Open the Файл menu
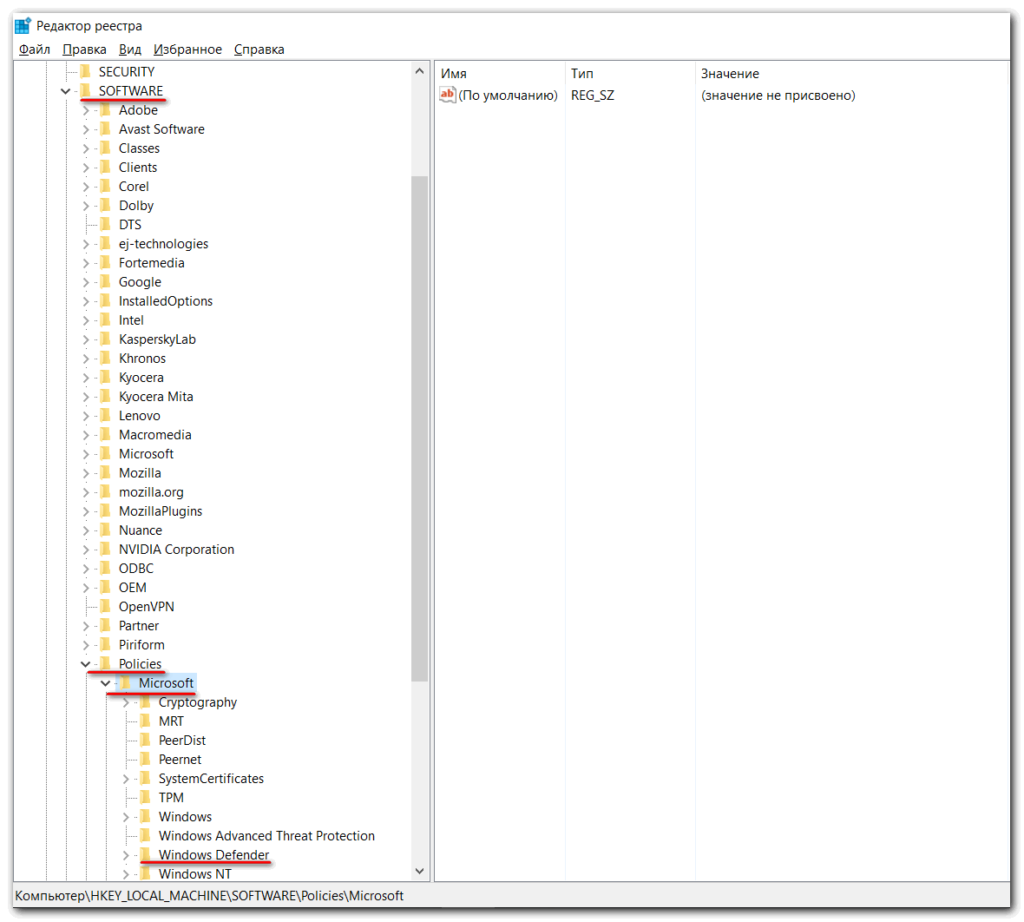The image size is (1024, 922). click(35, 49)
